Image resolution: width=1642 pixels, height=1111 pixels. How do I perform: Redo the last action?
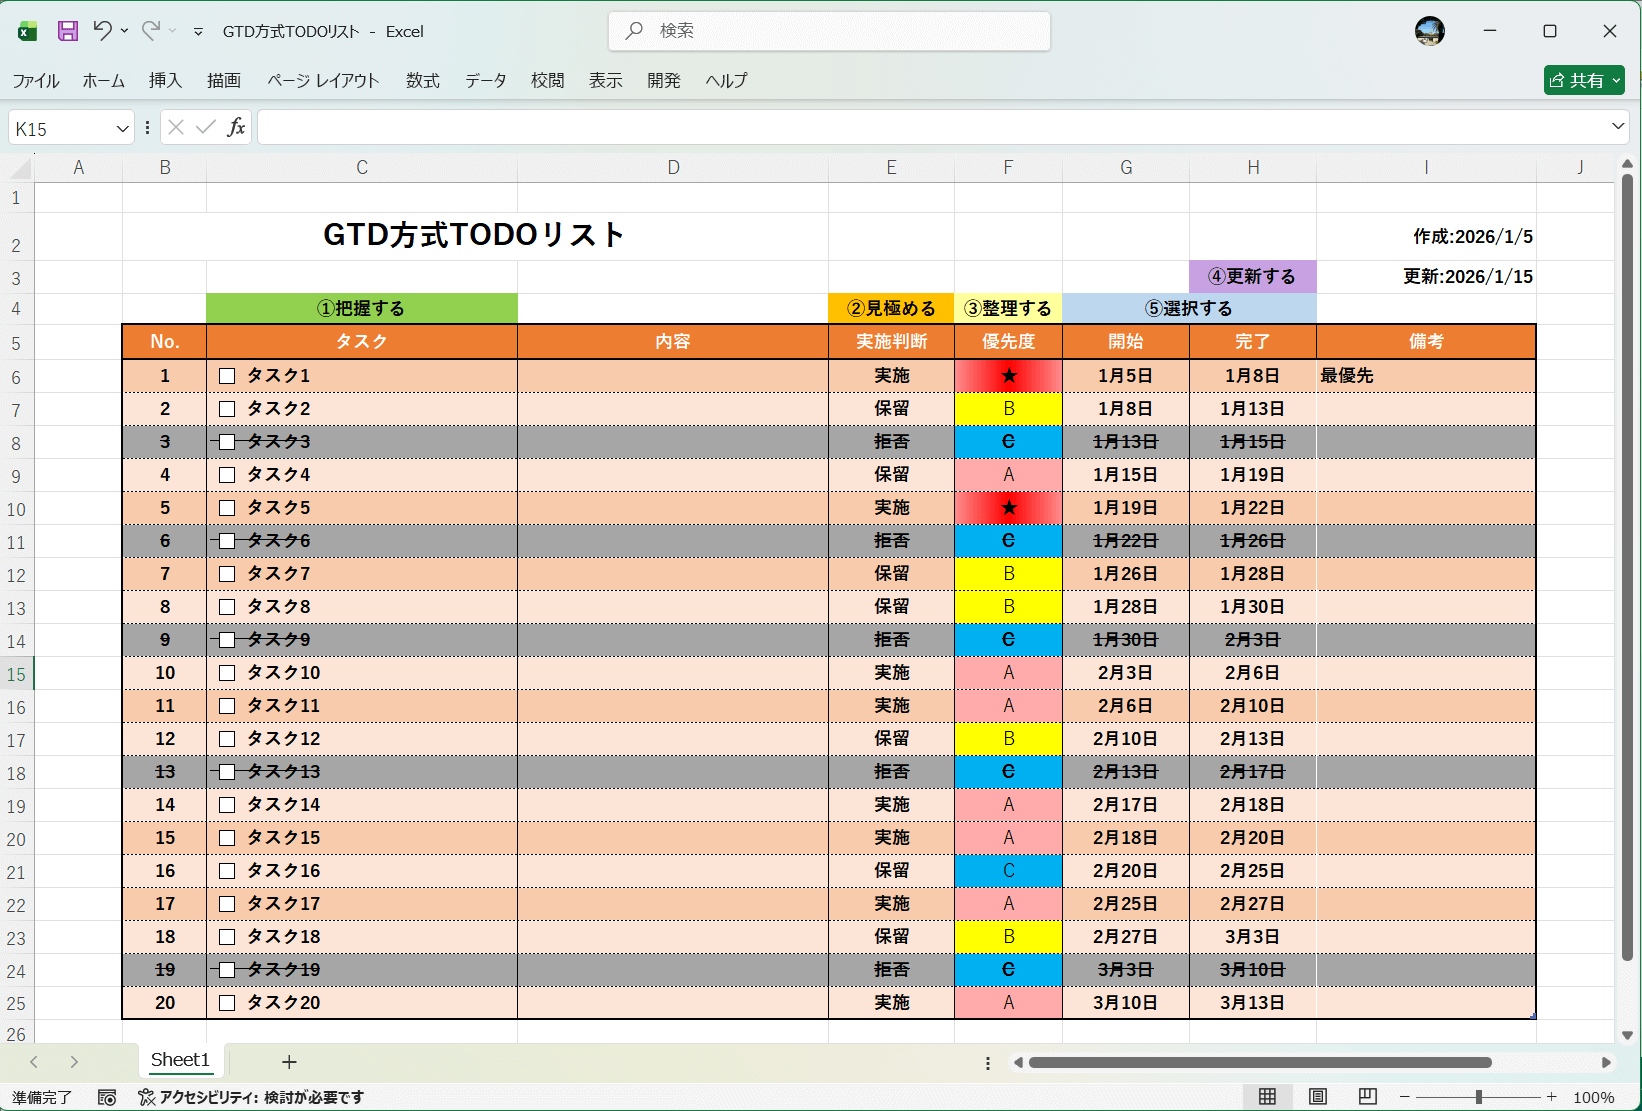(x=152, y=30)
